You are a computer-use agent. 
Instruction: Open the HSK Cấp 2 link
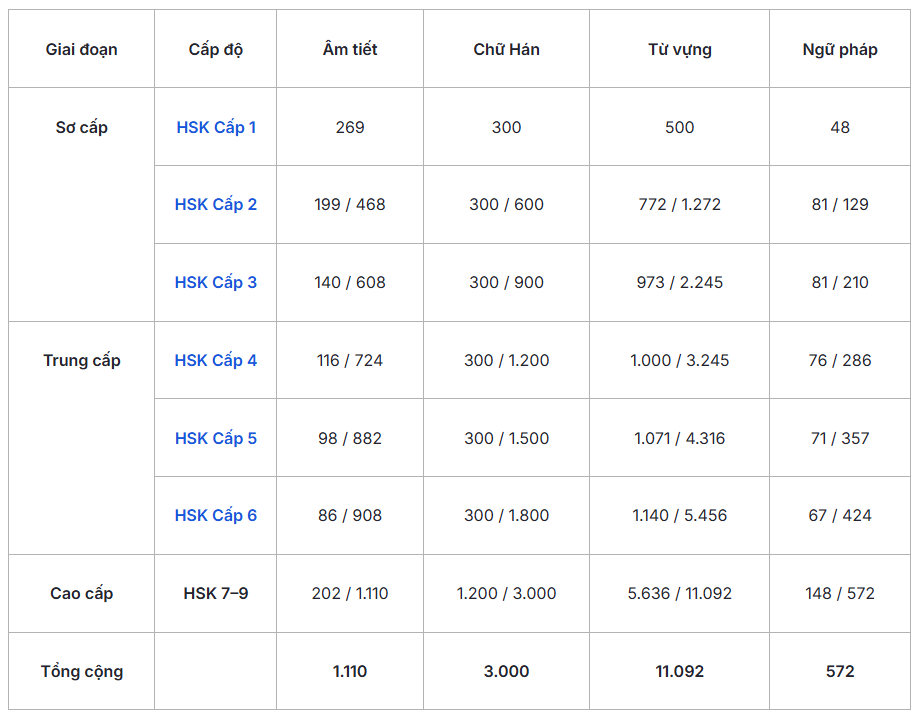[216, 204]
